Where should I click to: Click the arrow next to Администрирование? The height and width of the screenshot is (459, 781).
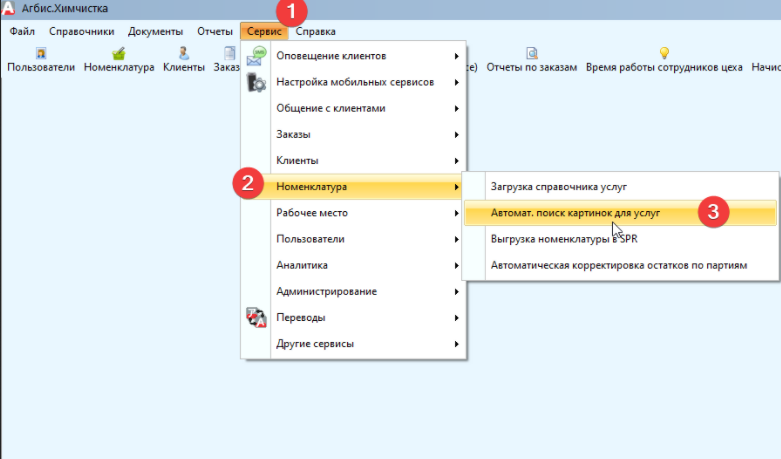[456, 292]
